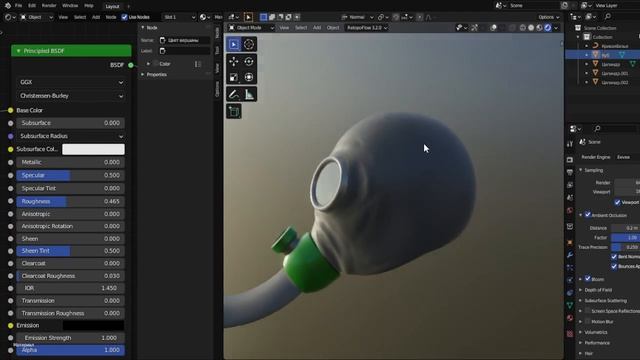Screen dimensions: 640x360
Task: Toggle the Bloom checkbox
Action: pos(588,279)
